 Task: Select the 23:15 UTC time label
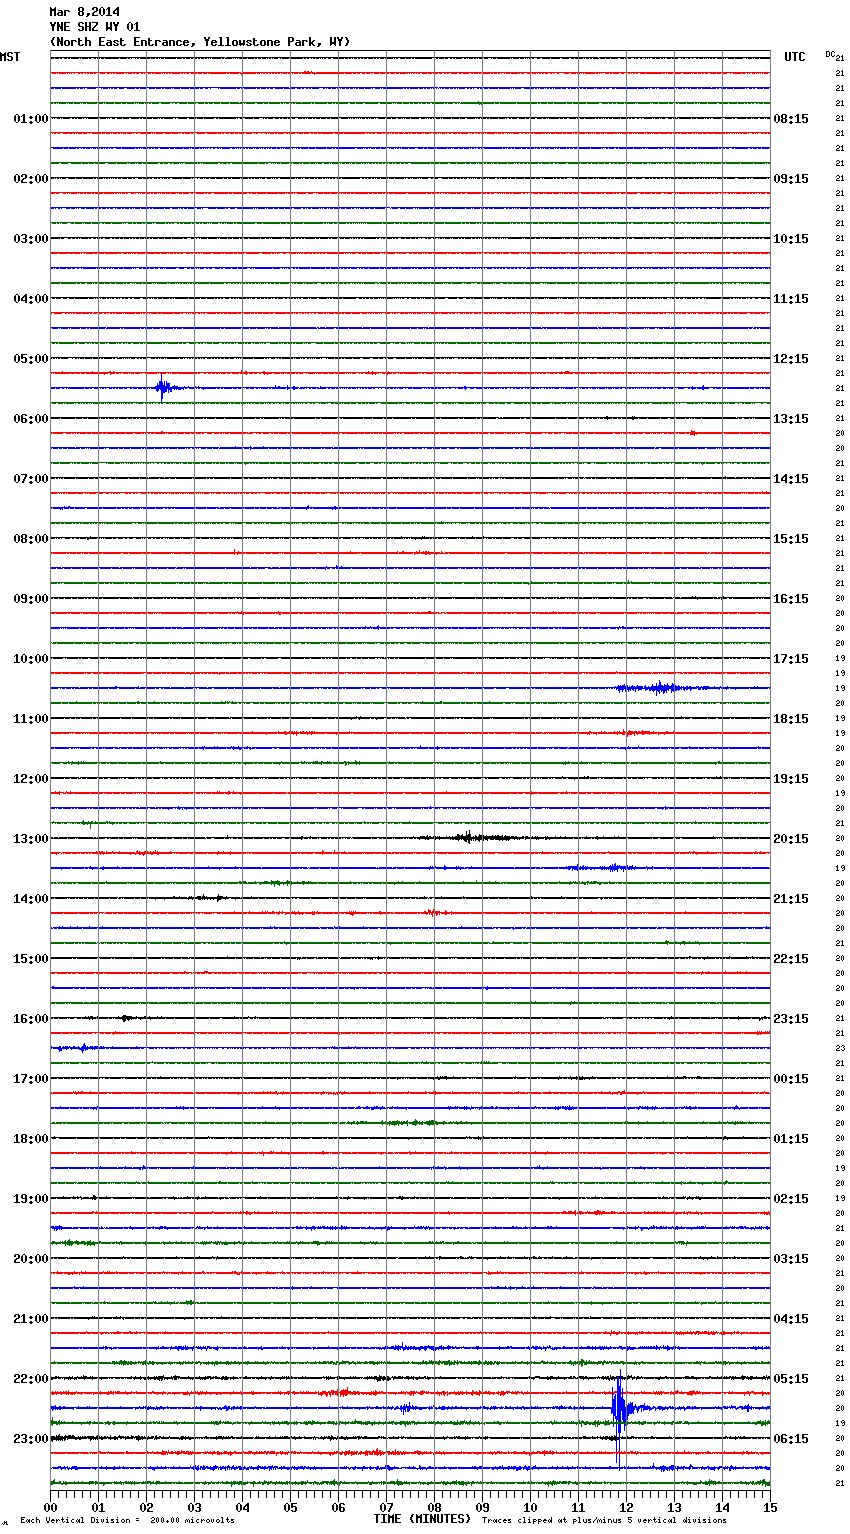(791, 1019)
